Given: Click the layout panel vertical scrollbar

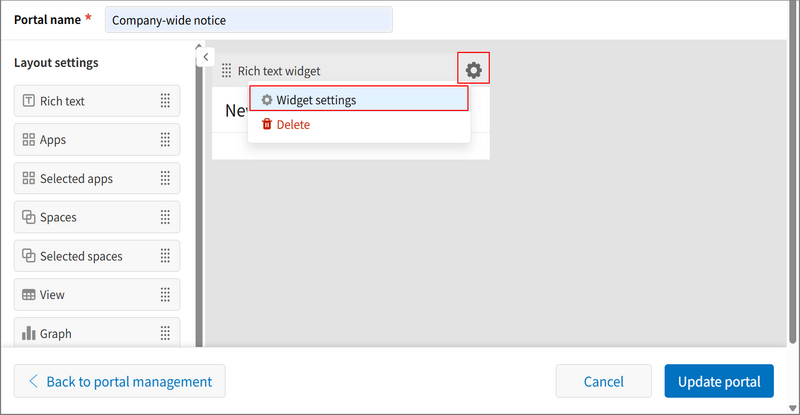Looking at the screenshot, I should [197, 200].
